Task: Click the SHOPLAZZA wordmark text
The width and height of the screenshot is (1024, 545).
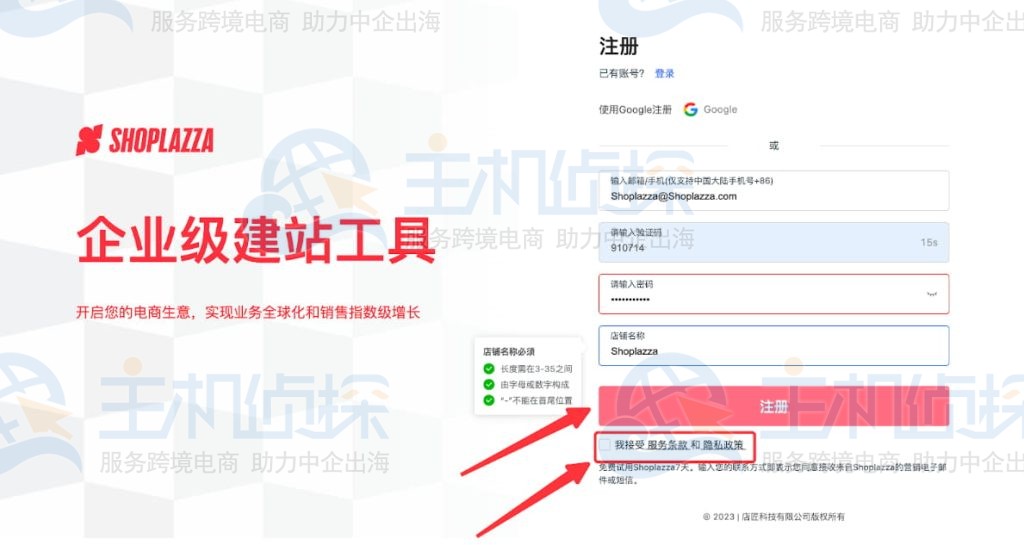Action: click(161, 141)
